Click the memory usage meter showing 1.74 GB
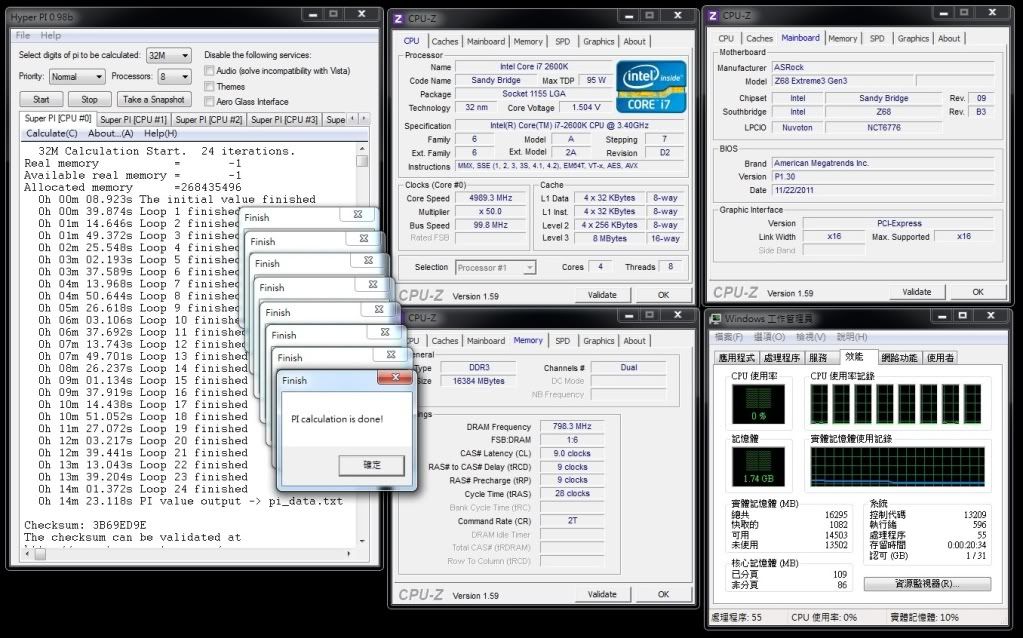 pos(758,467)
